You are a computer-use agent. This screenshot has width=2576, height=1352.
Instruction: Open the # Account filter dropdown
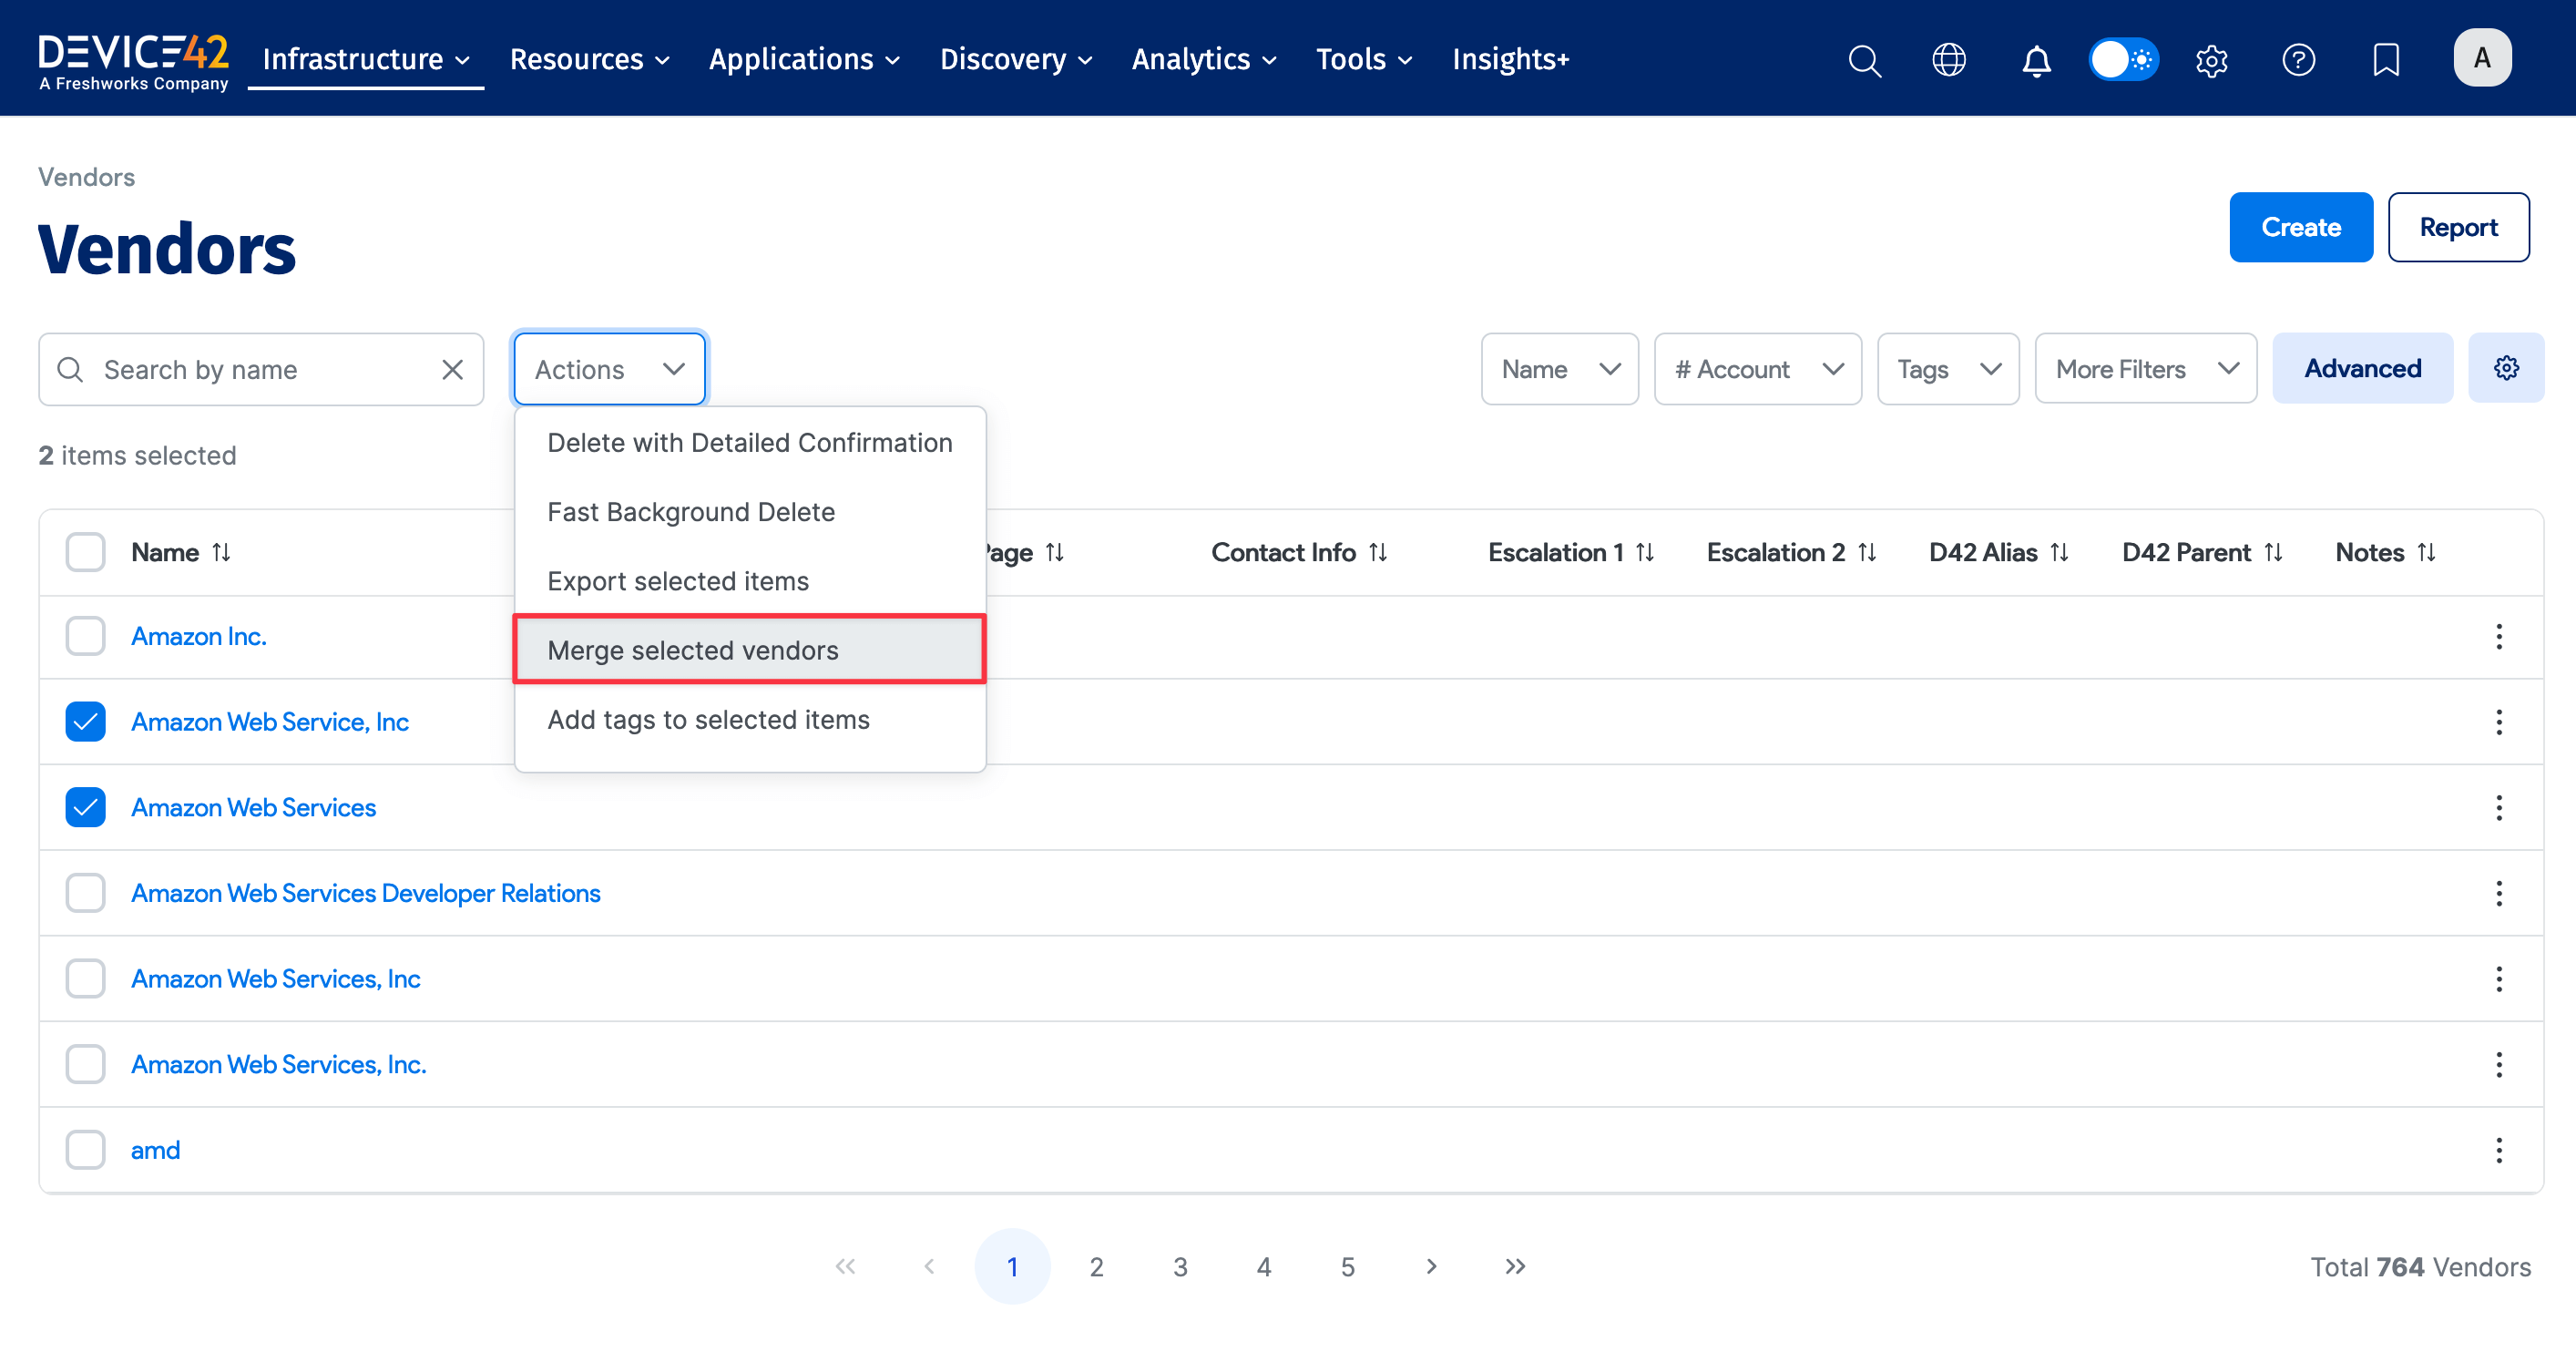pyautogui.click(x=1757, y=368)
